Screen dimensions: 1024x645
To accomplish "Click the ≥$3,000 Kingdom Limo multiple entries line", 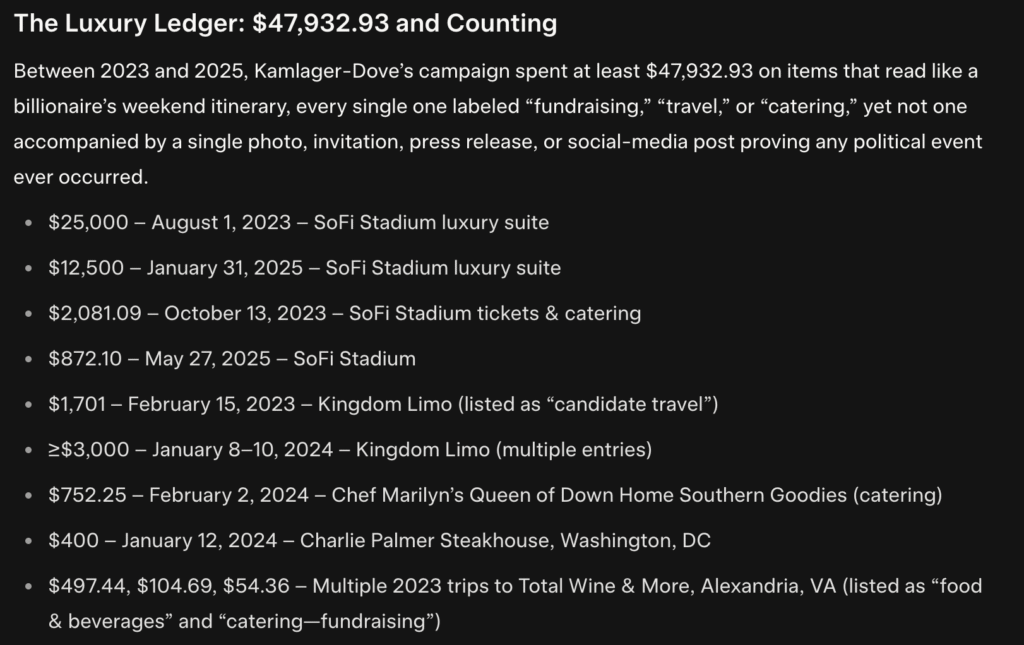I will click(x=350, y=450).
